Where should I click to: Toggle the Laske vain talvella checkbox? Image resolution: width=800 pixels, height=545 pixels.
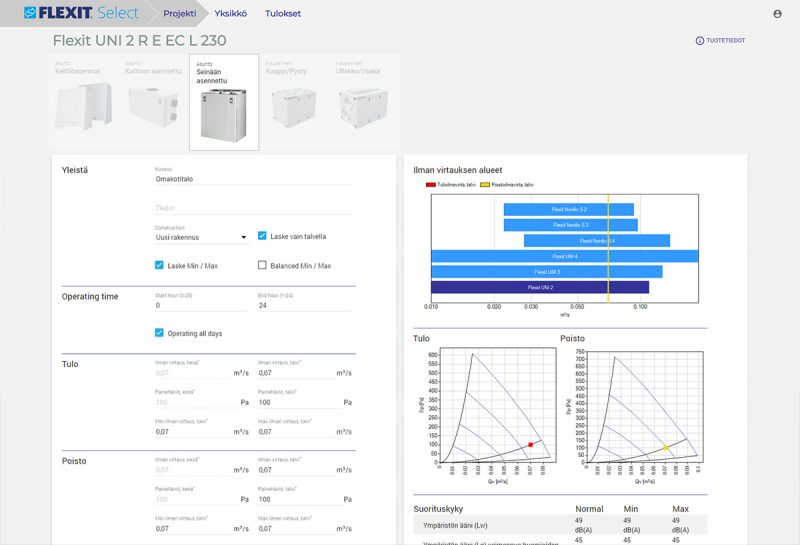[262, 236]
